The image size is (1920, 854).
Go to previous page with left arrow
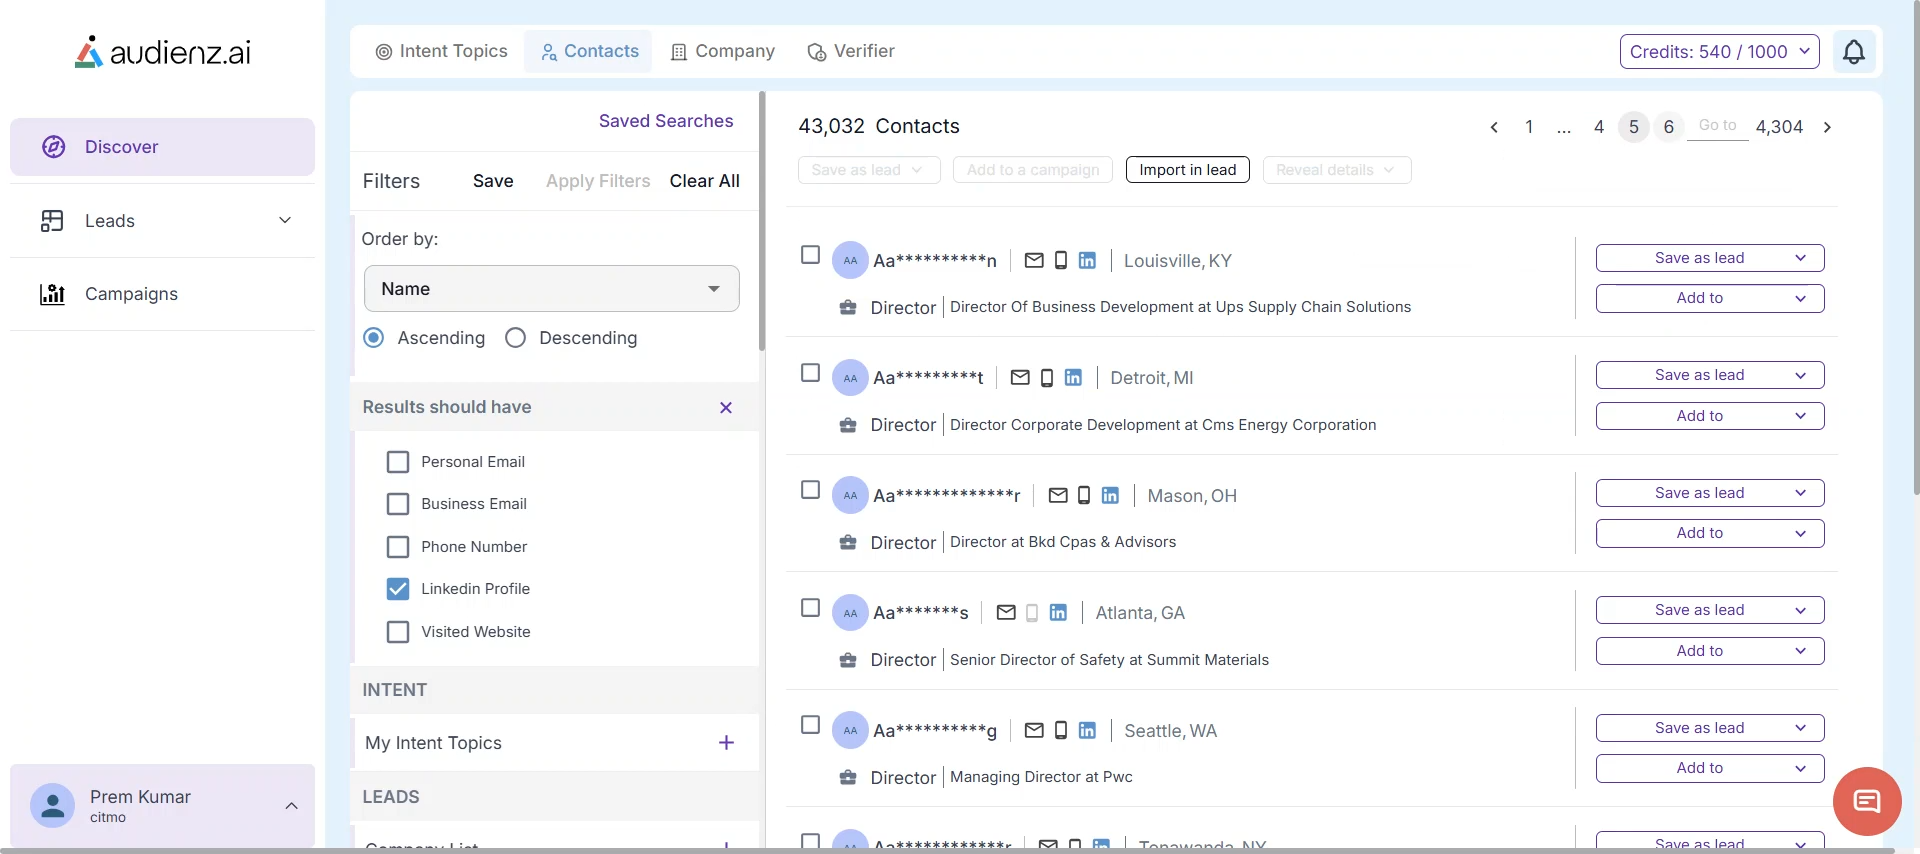click(1494, 127)
